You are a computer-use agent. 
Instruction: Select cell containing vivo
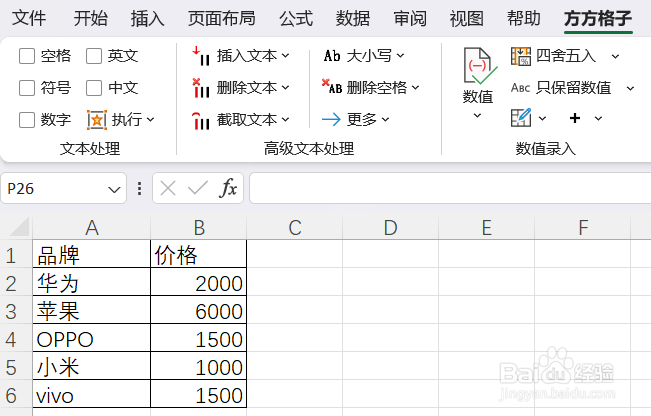pyautogui.click(x=92, y=394)
